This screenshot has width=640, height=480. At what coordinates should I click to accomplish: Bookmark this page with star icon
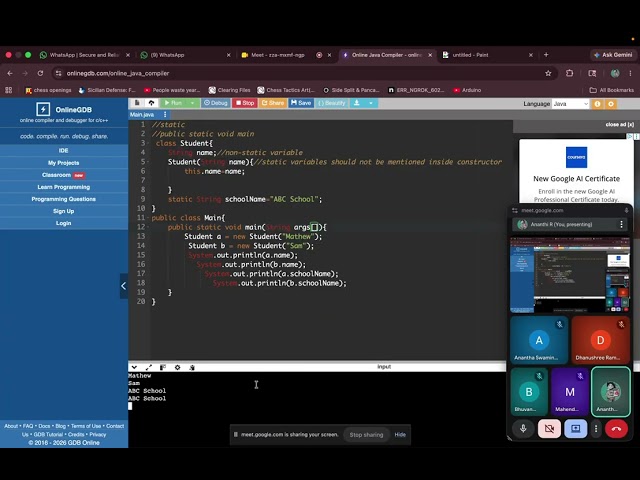click(548, 73)
